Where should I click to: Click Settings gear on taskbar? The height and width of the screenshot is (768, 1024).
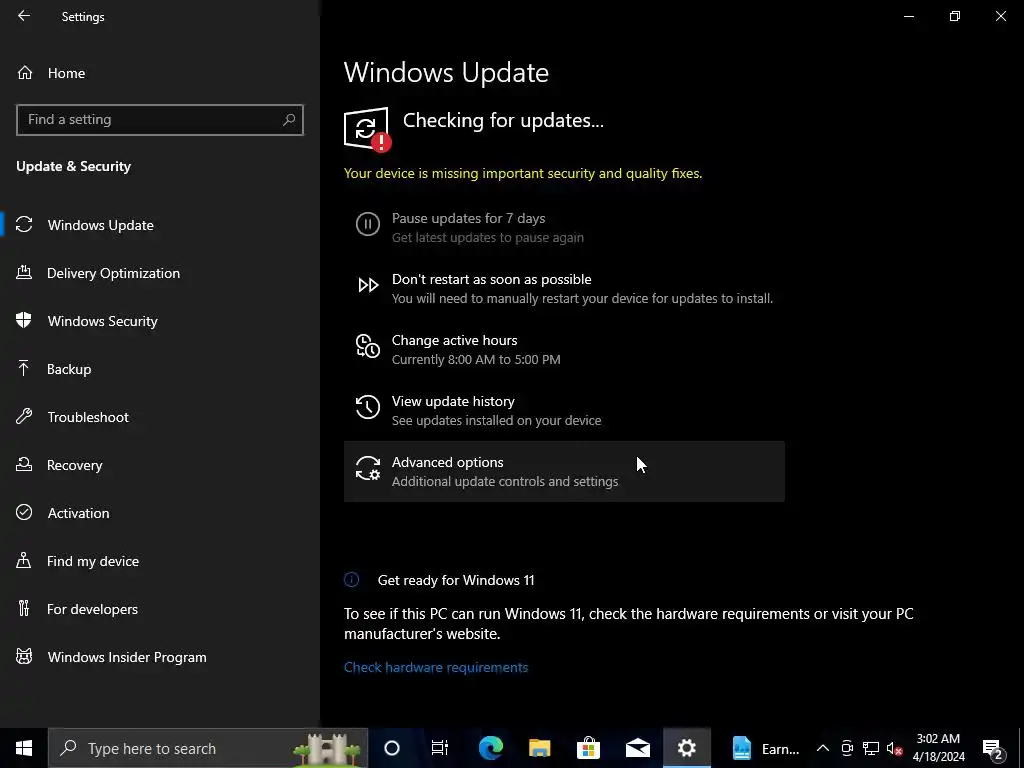coord(686,748)
